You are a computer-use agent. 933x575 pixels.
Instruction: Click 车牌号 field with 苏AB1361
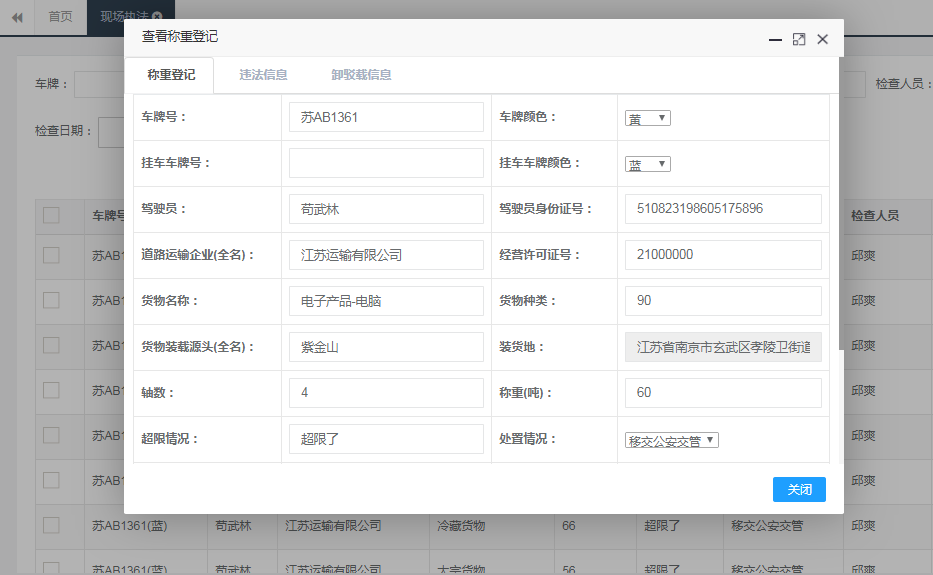click(386, 117)
